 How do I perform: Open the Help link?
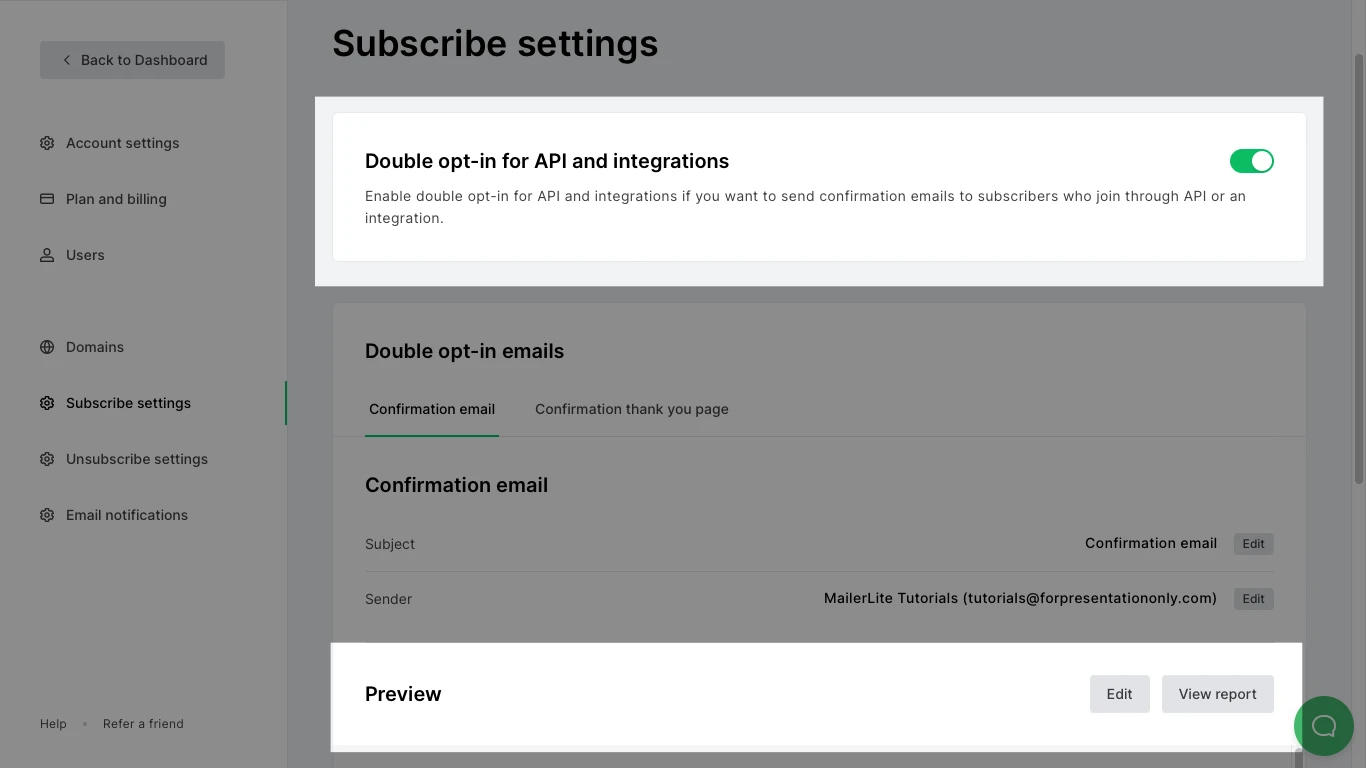coord(53,724)
